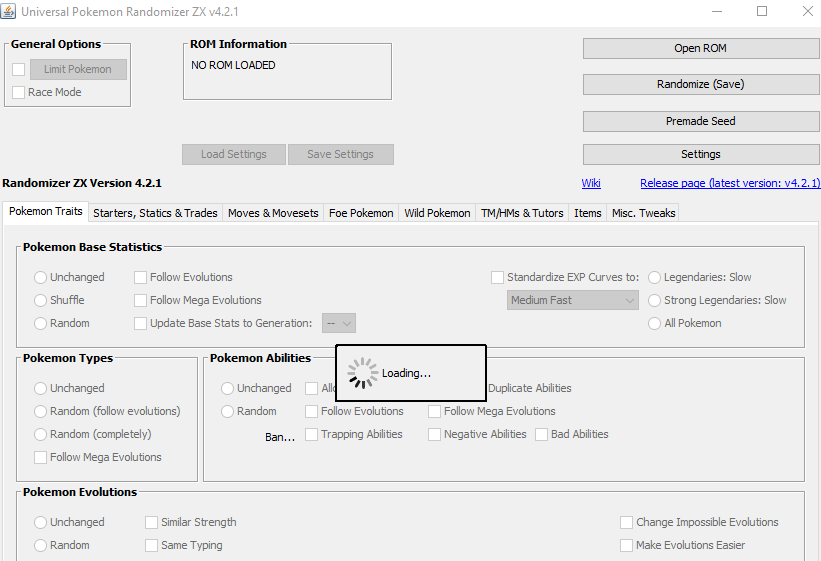
Task: Open the Release page link
Action: click(730, 183)
